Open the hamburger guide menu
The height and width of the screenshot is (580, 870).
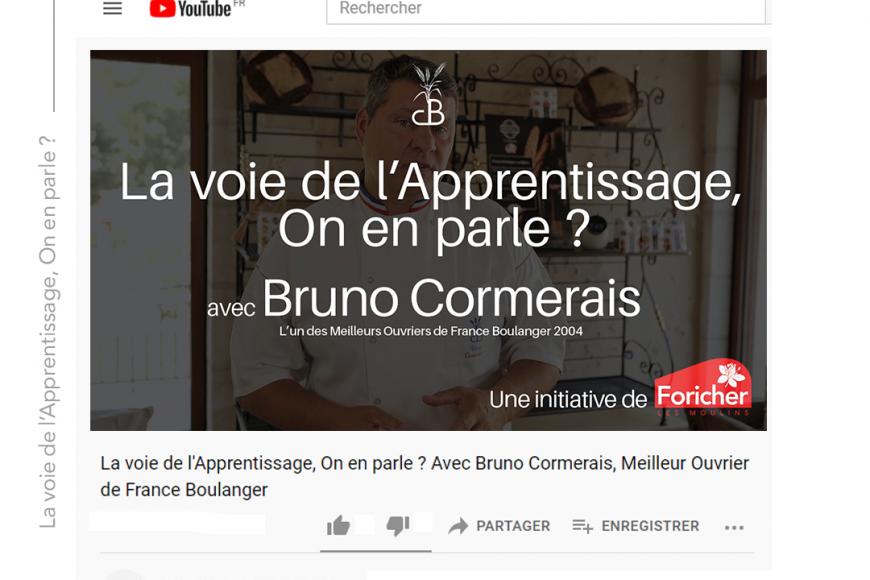tap(113, 8)
